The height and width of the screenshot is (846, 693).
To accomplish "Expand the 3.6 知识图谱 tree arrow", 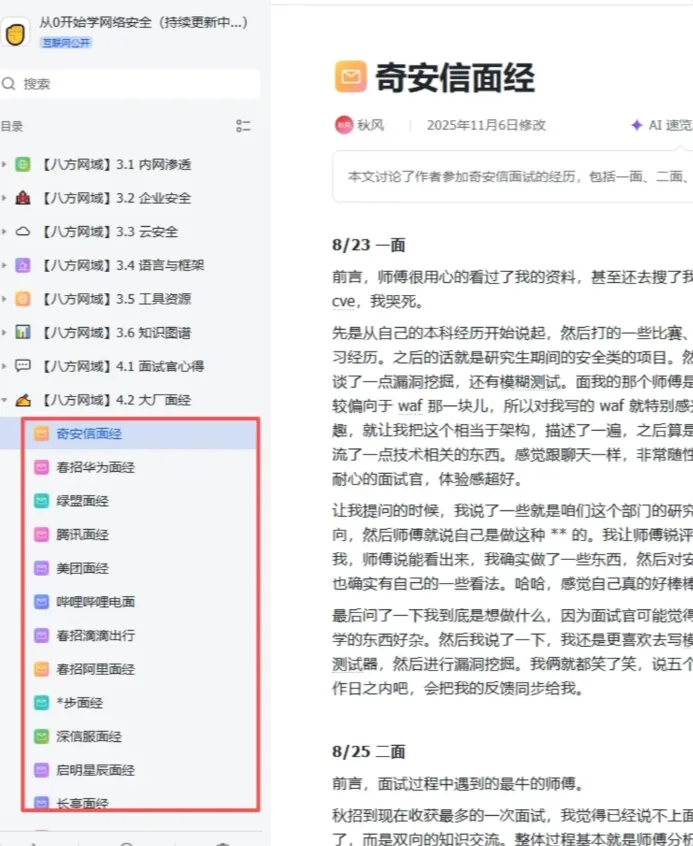I will [4, 332].
